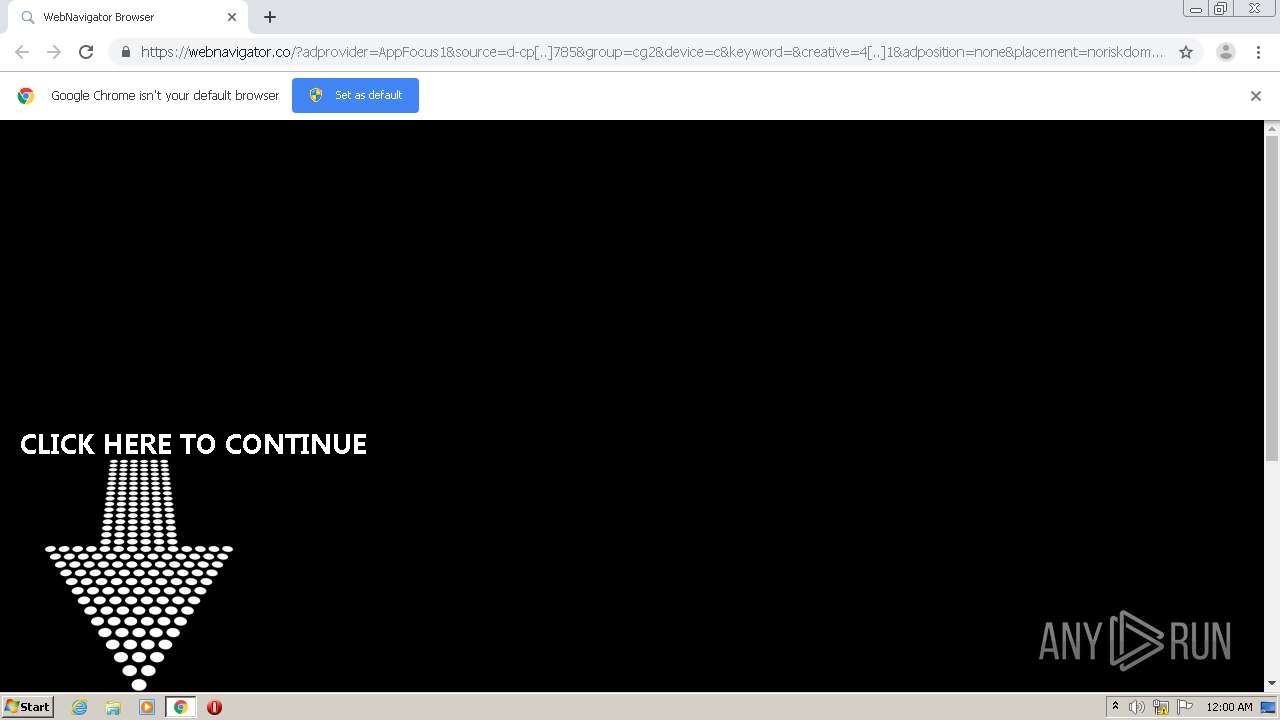Open the Windows Start menu
The image size is (1280, 720).
point(27,707)
